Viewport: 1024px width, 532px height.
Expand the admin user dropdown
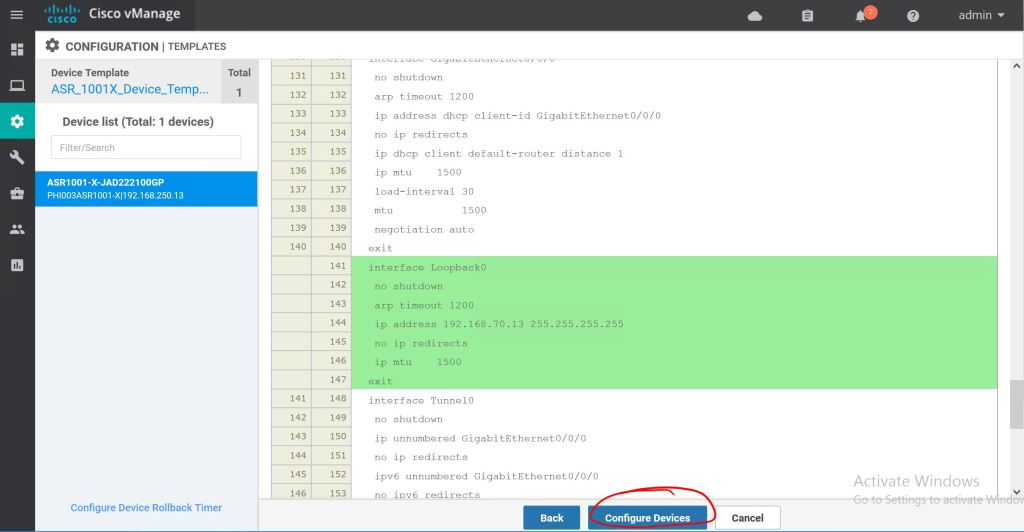[x=981, y=15]
